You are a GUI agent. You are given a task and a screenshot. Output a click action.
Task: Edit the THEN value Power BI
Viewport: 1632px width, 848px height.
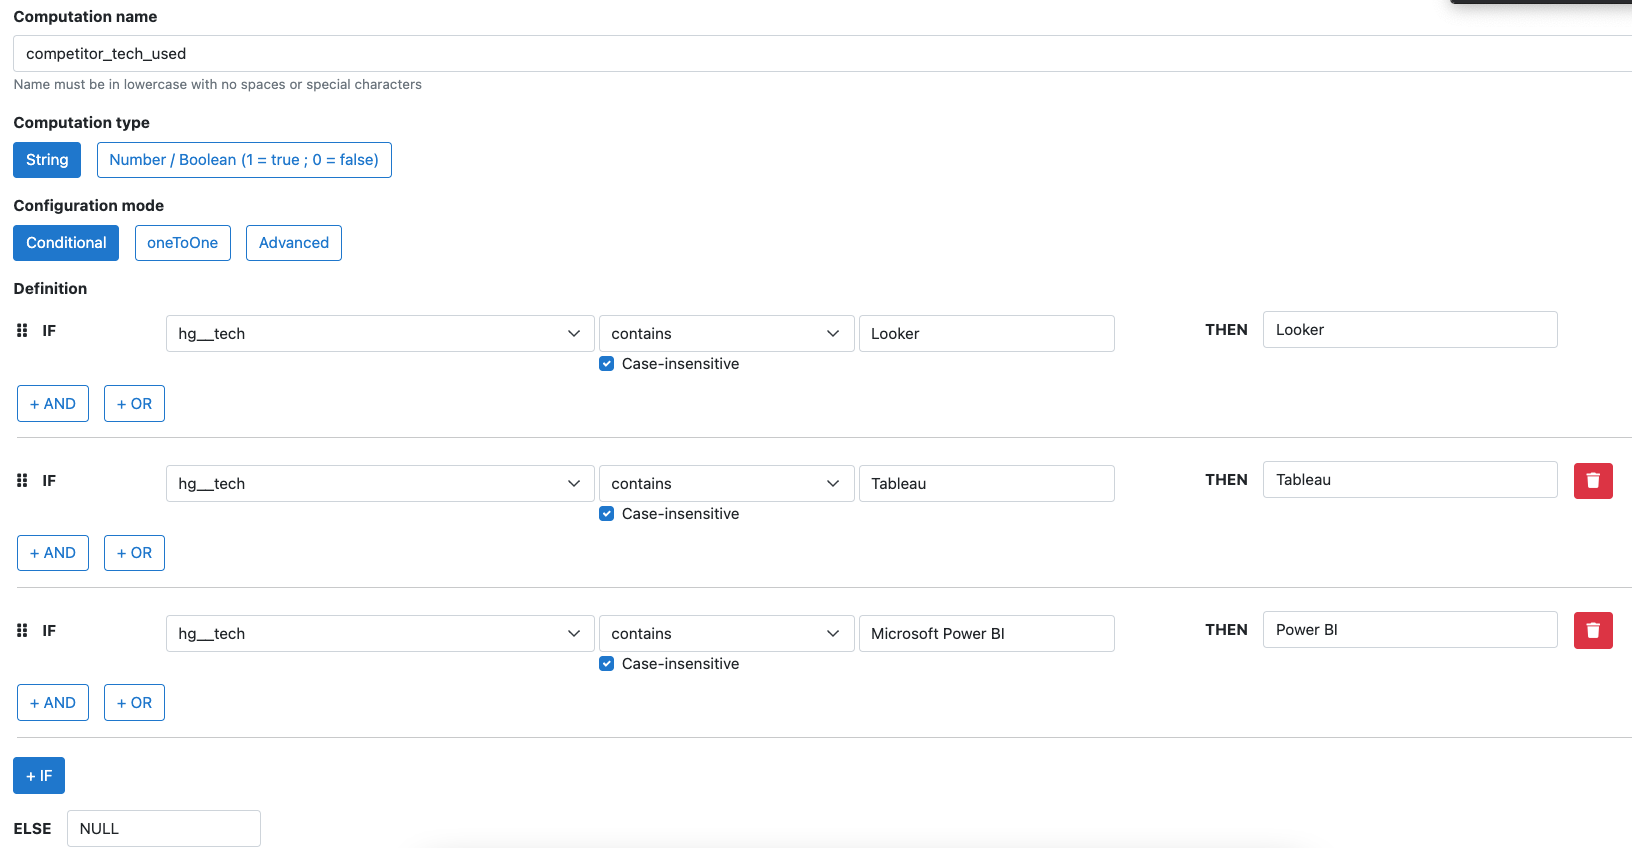pos(1410,630)
